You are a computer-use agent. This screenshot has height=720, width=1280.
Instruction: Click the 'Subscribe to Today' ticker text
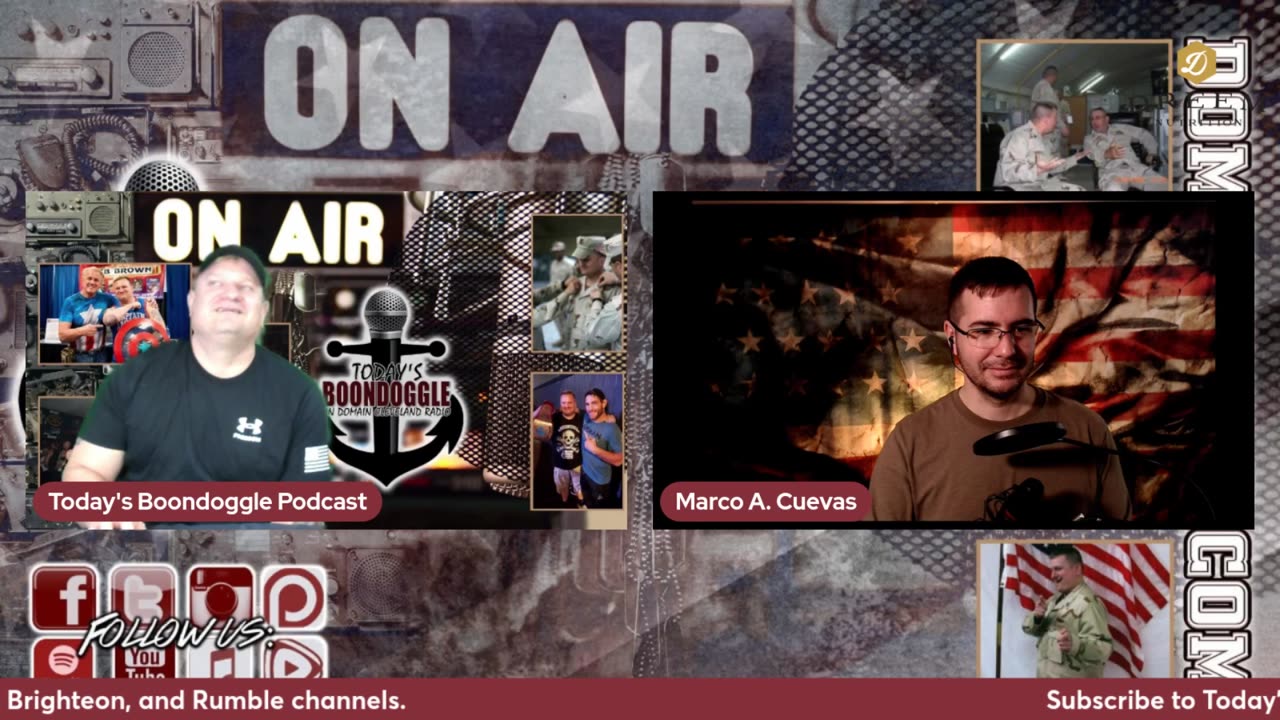click(1163, 701)
